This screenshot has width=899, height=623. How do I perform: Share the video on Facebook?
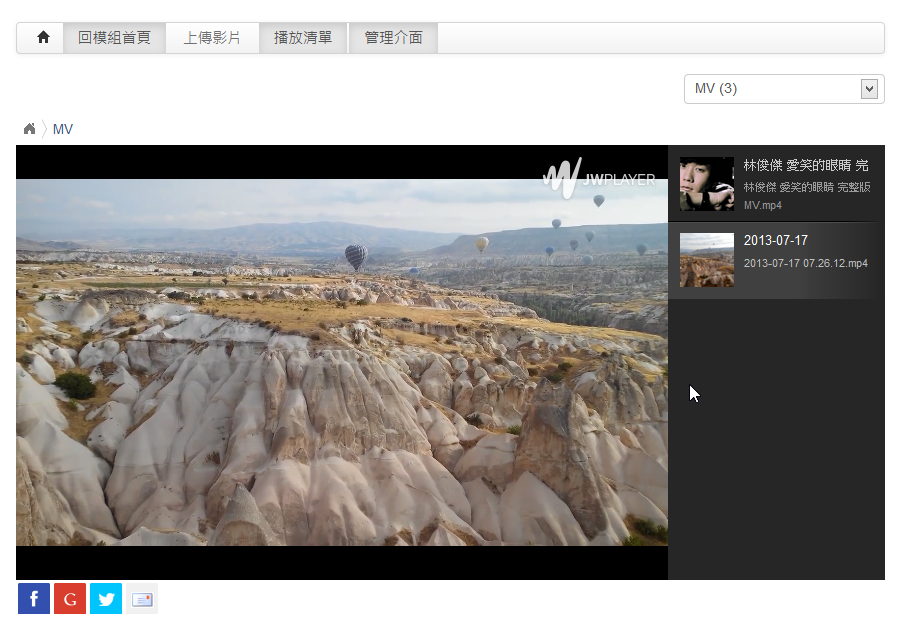pos(34,598)
